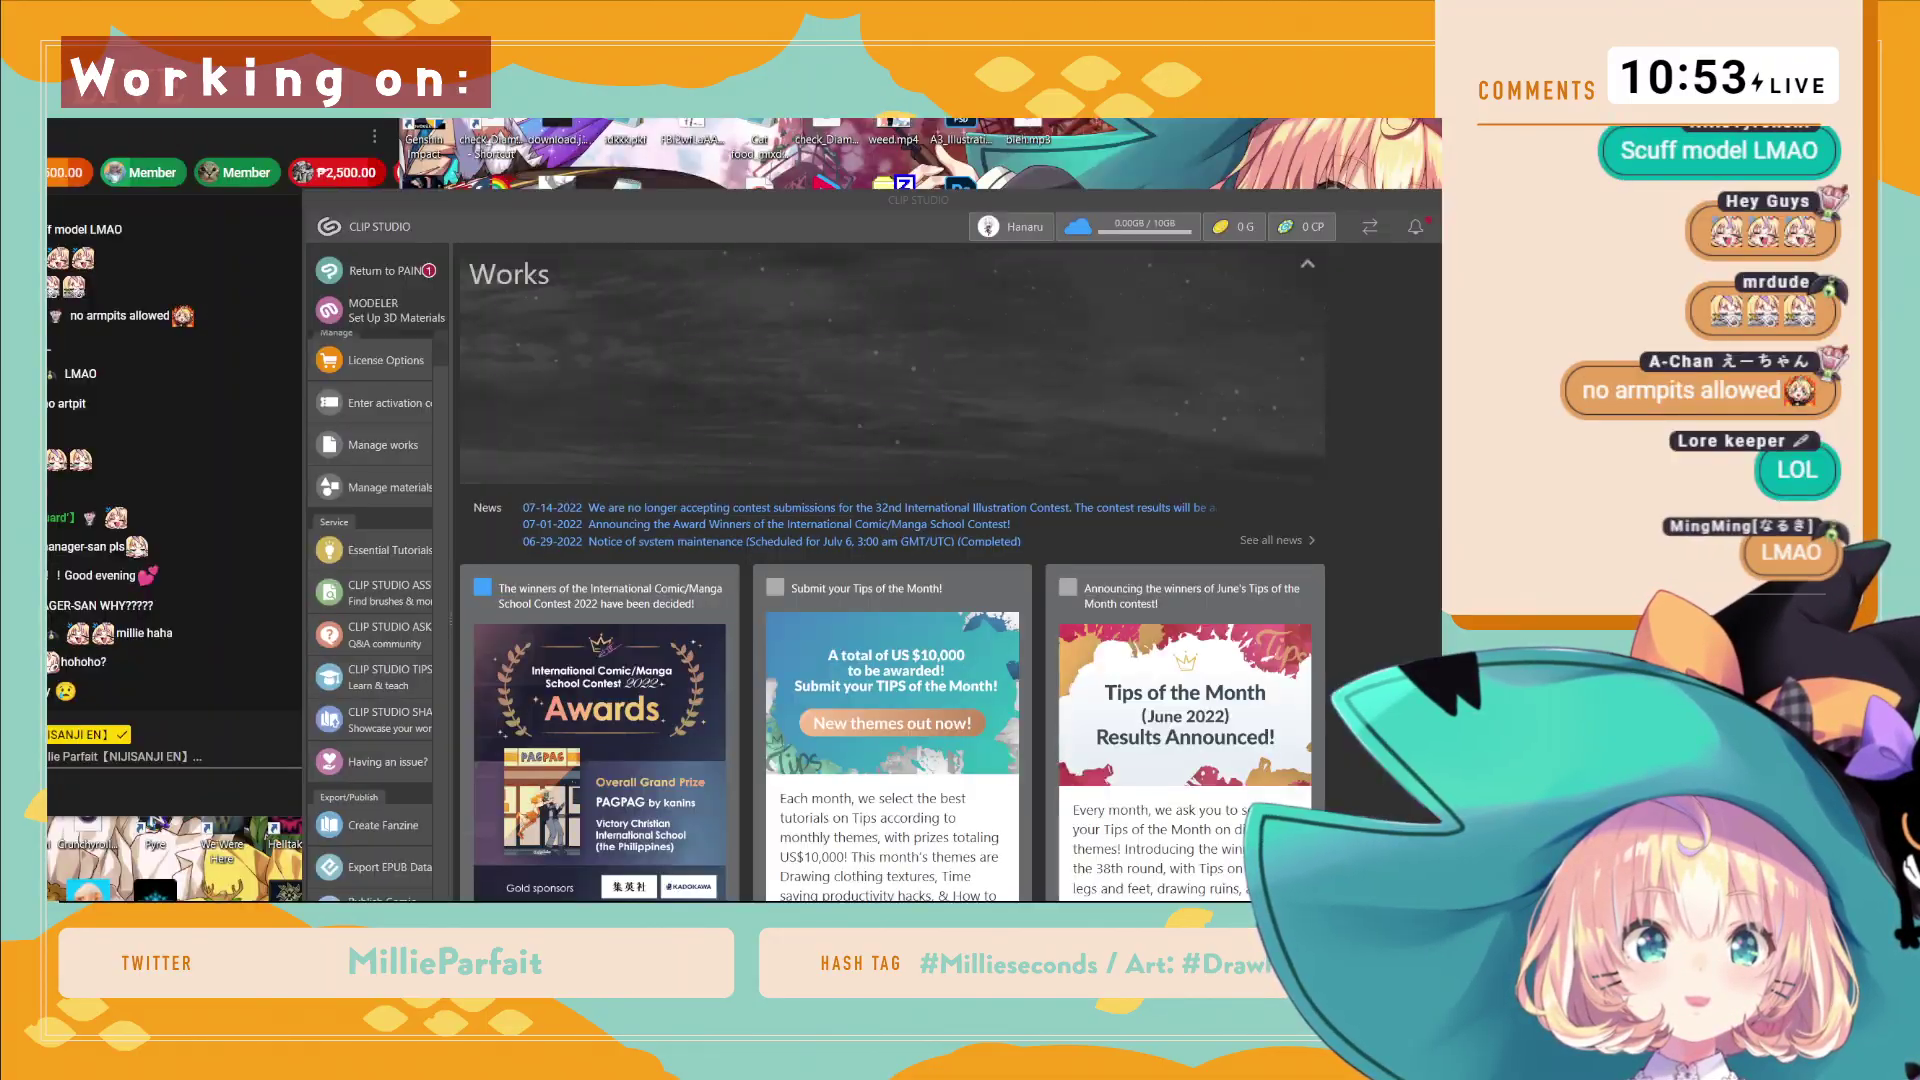Toggle checkbox on Submit your Tips card
This screenshot has height=1080, width=1920.
point(775,587)
